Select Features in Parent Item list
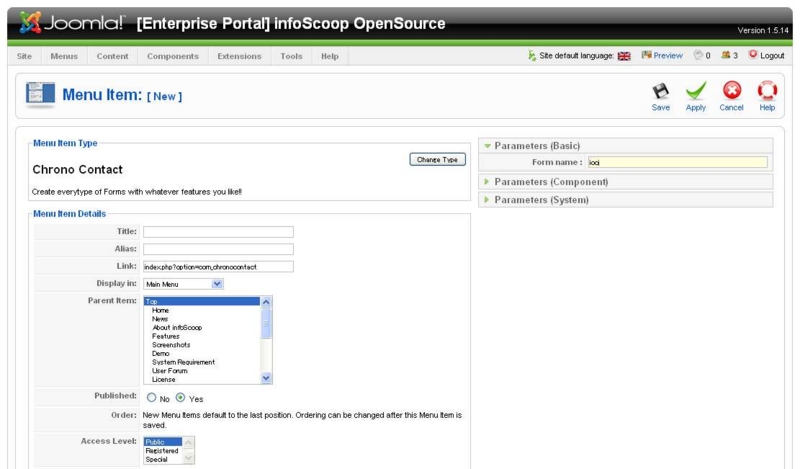Screen dimensions: 800x469 (202, 336)
